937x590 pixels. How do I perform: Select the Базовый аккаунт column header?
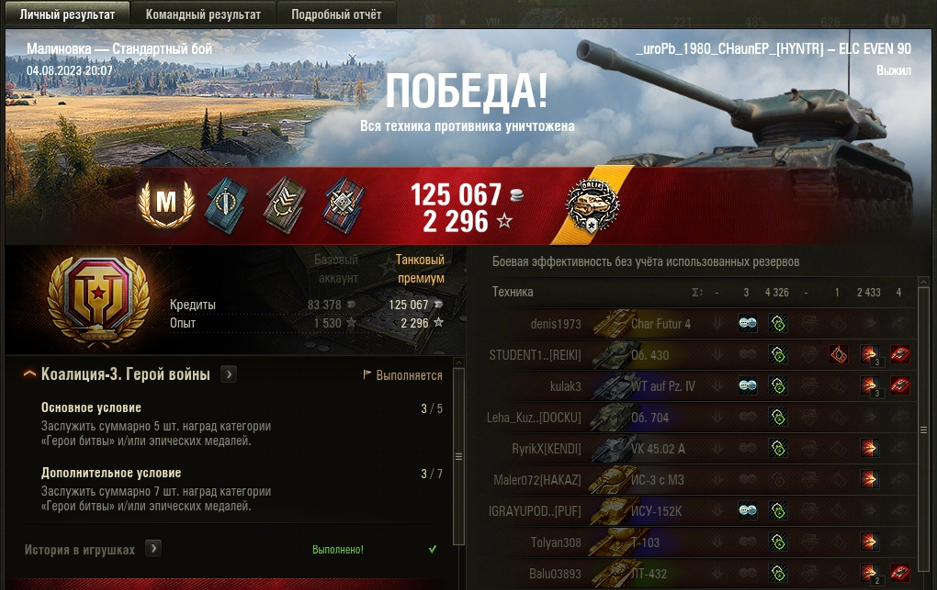point(336,268)
